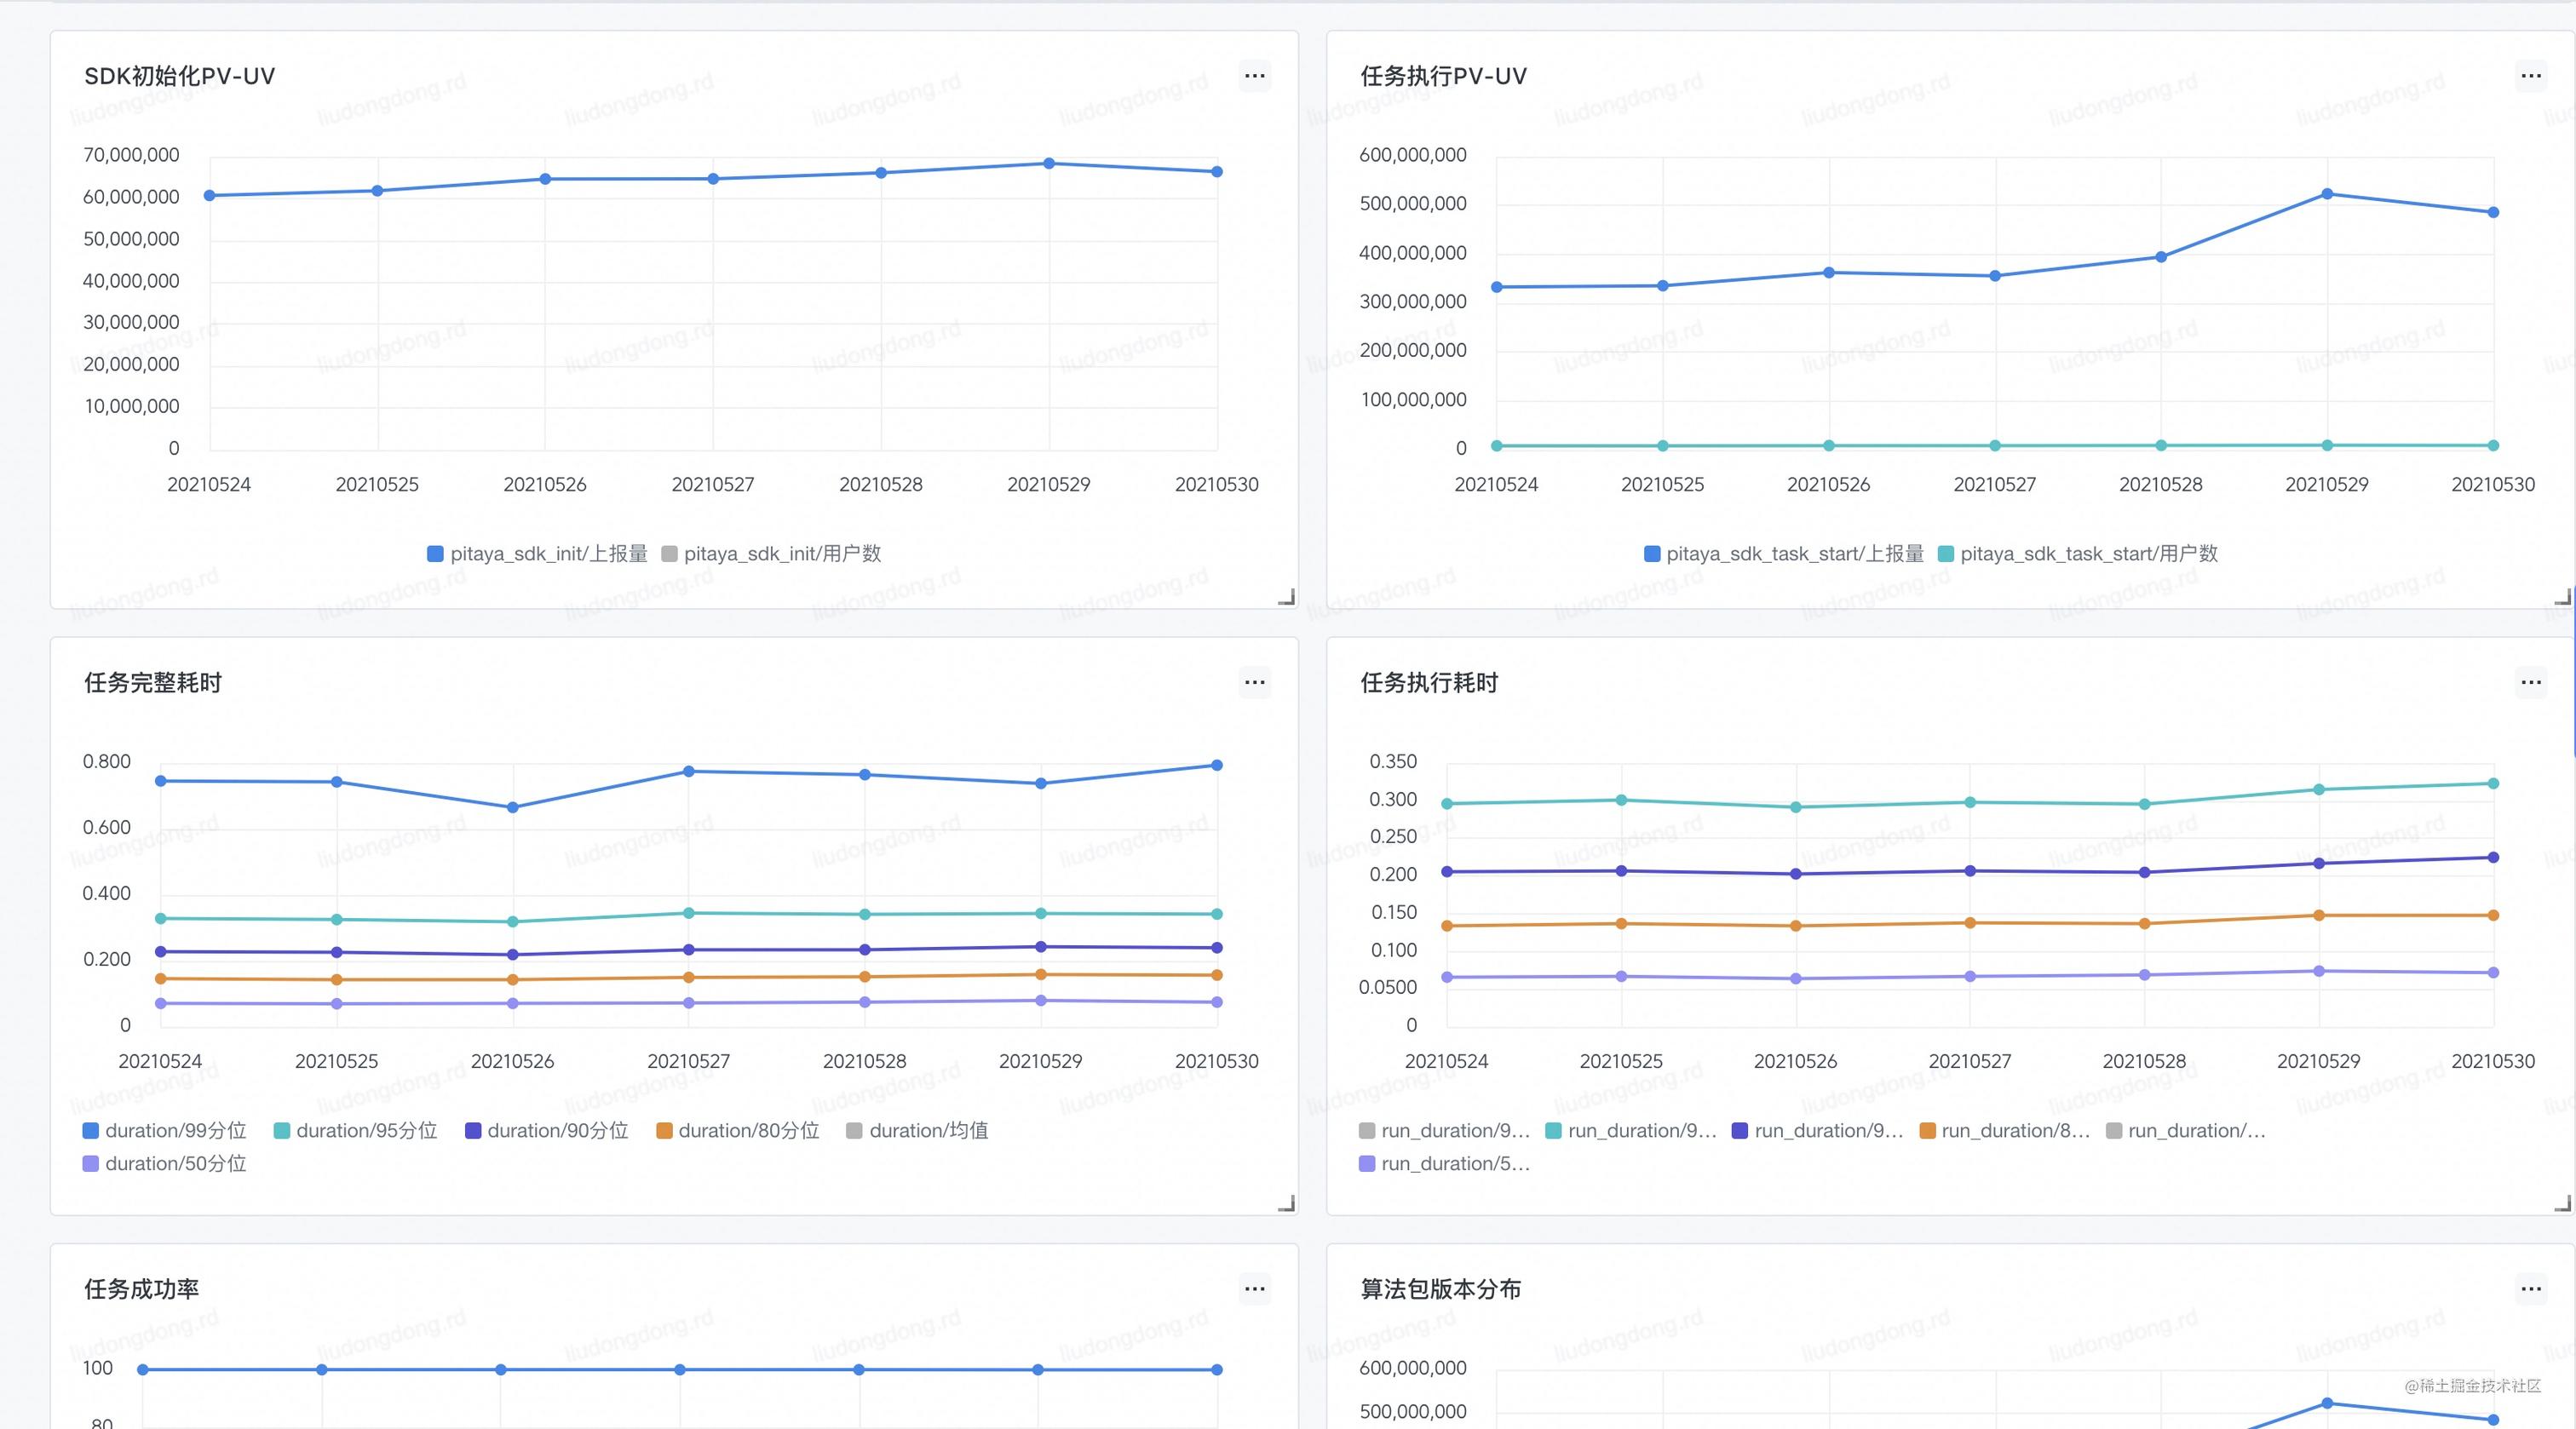Image resolution: width=2576 pixels, height=1429 pixels.
Task: Select the 20210528 point on task_start 上报量 line
Action: point(2161,257)
